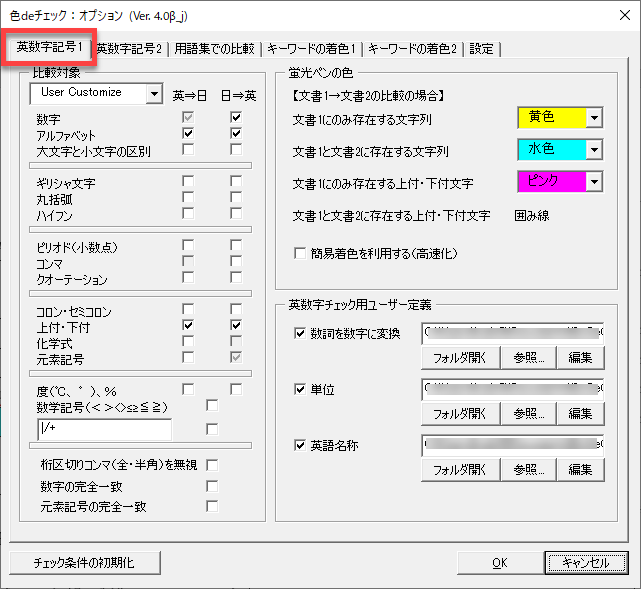Check 桁区切りコンマ(全・半角)を無視 option

212,465
